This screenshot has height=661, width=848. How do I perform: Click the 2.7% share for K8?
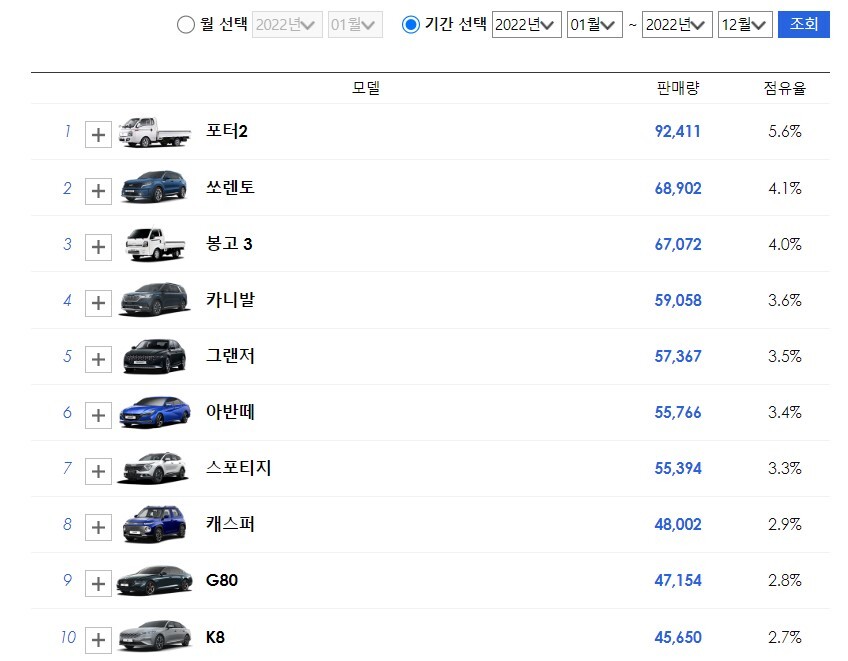[x=785, y=638]
